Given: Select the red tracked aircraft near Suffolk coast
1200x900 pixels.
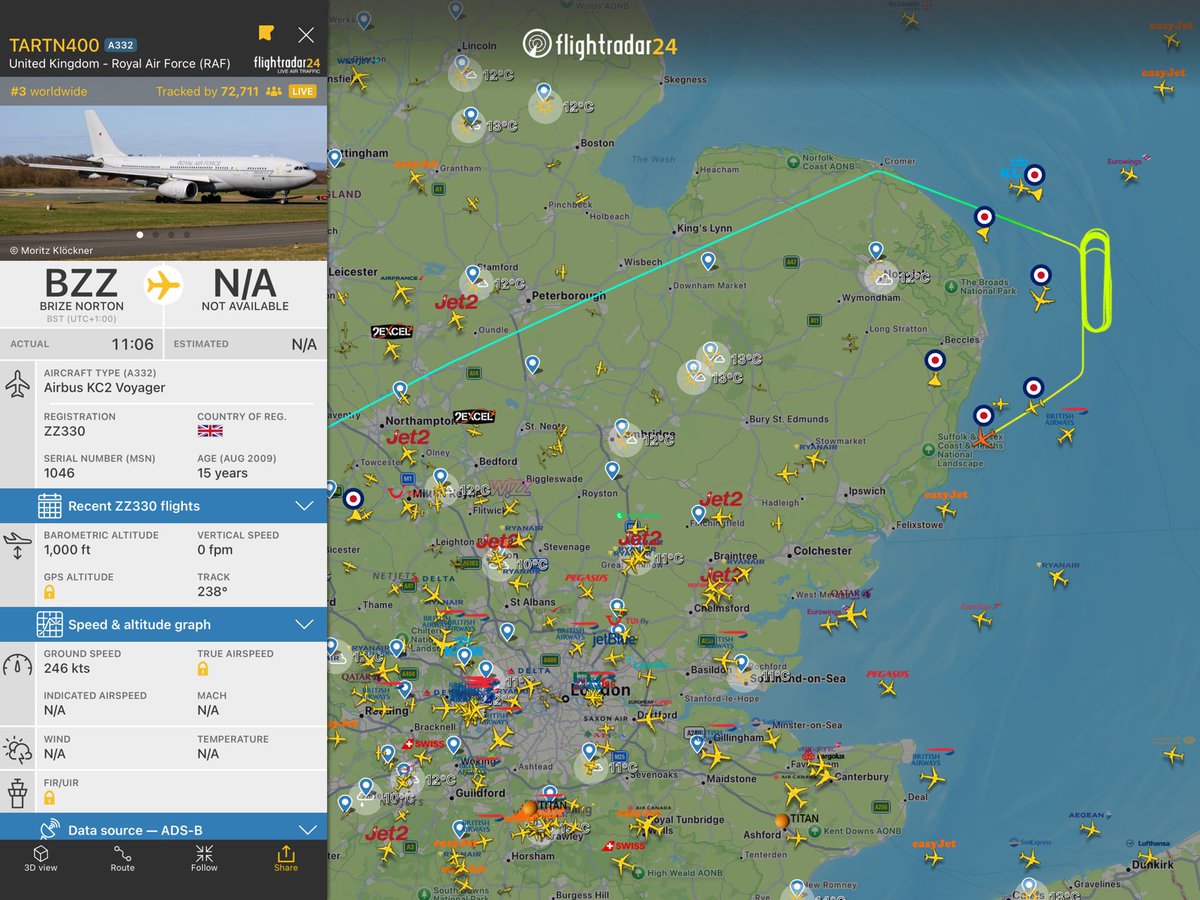Looking at the screenshot, I should [x=984, y=437].
